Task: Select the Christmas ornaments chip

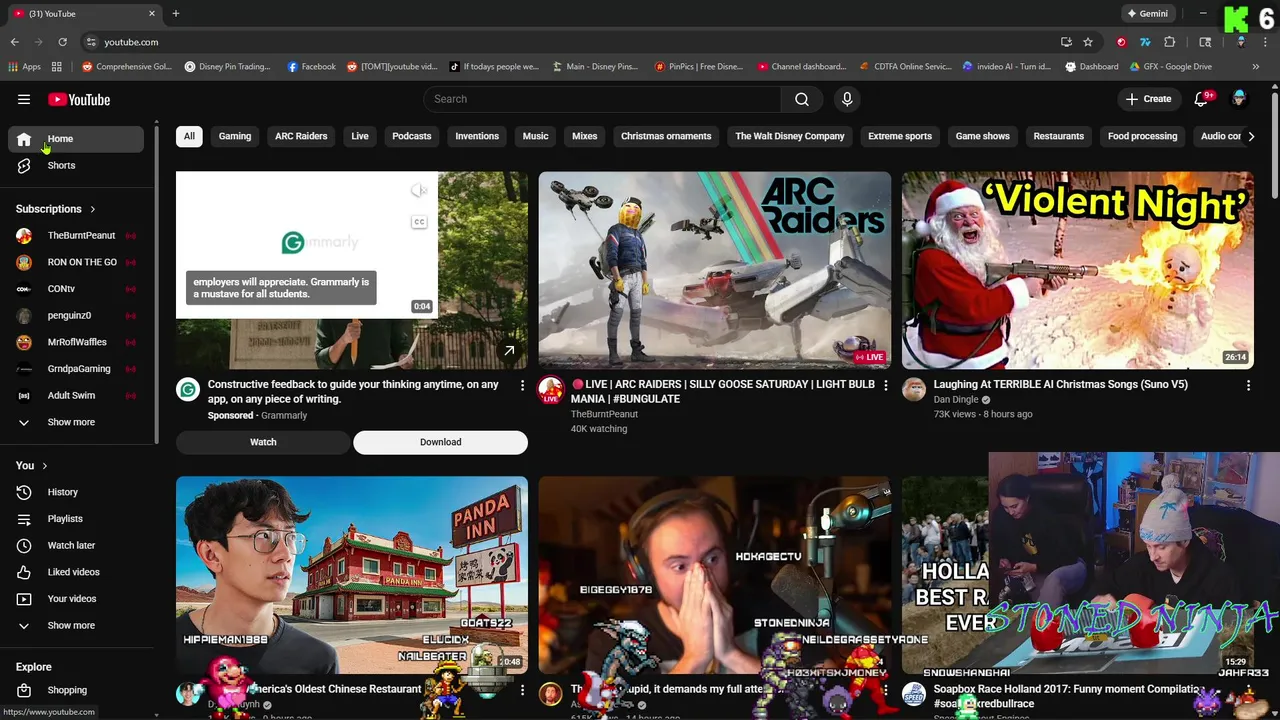Action: pyautogui.click(x=666, y=136)
